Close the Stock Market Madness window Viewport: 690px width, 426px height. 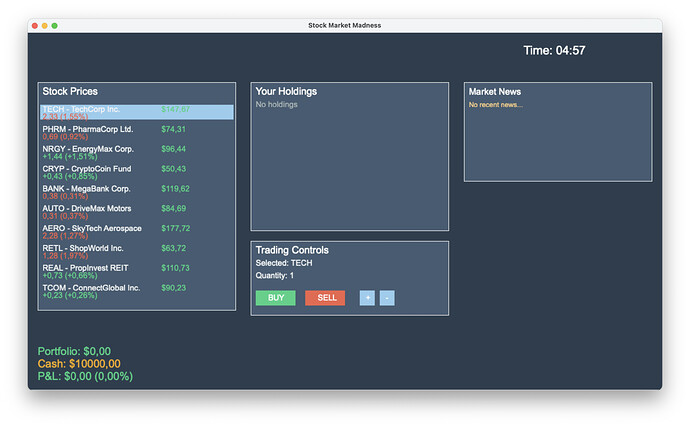pos(35,25)
